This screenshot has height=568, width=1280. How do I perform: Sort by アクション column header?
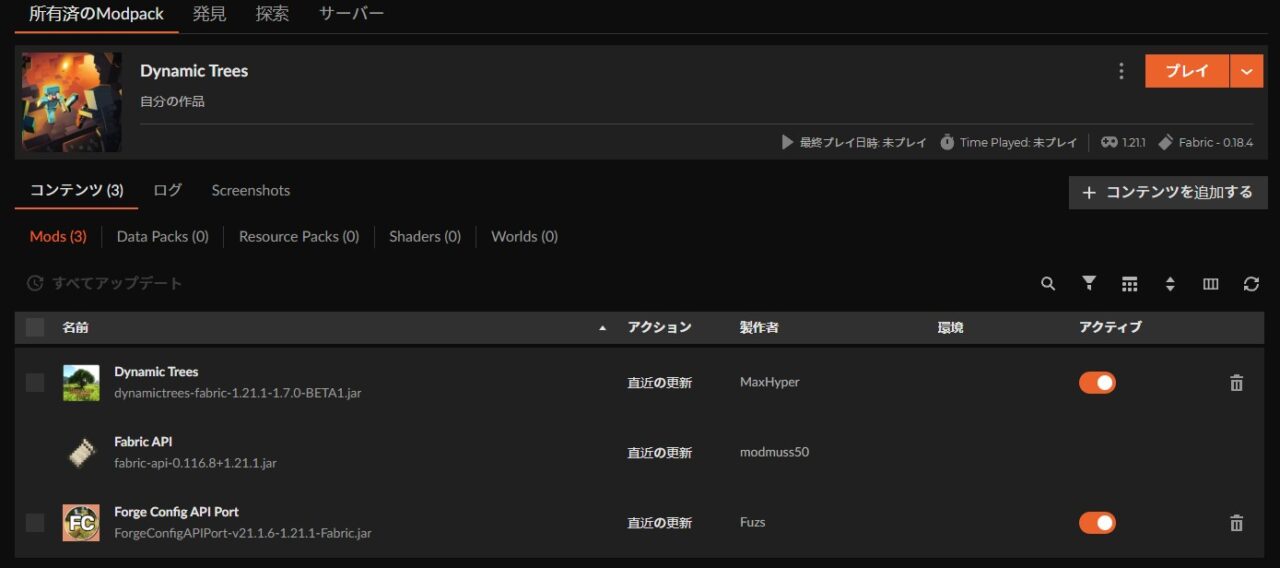pos(659,328)
